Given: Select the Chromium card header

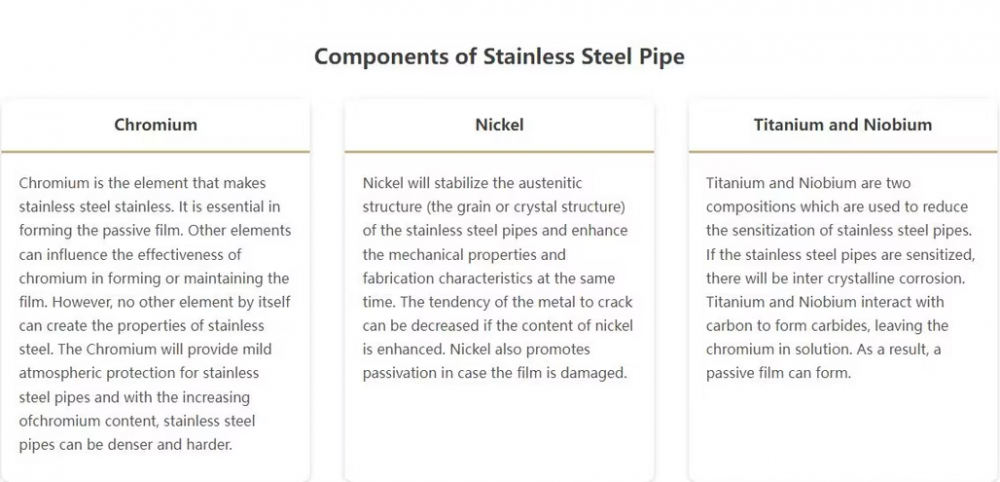Looking at the screenshot, I should click(x=155, y=125).
